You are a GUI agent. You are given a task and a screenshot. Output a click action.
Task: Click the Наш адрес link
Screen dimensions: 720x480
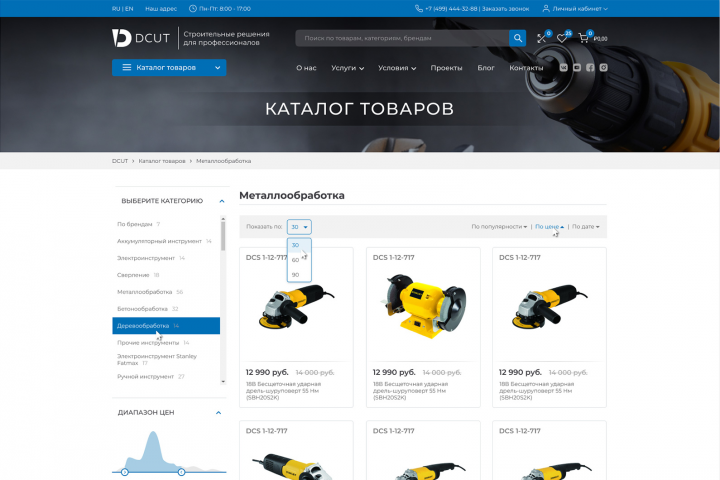[x=161, y=9]
